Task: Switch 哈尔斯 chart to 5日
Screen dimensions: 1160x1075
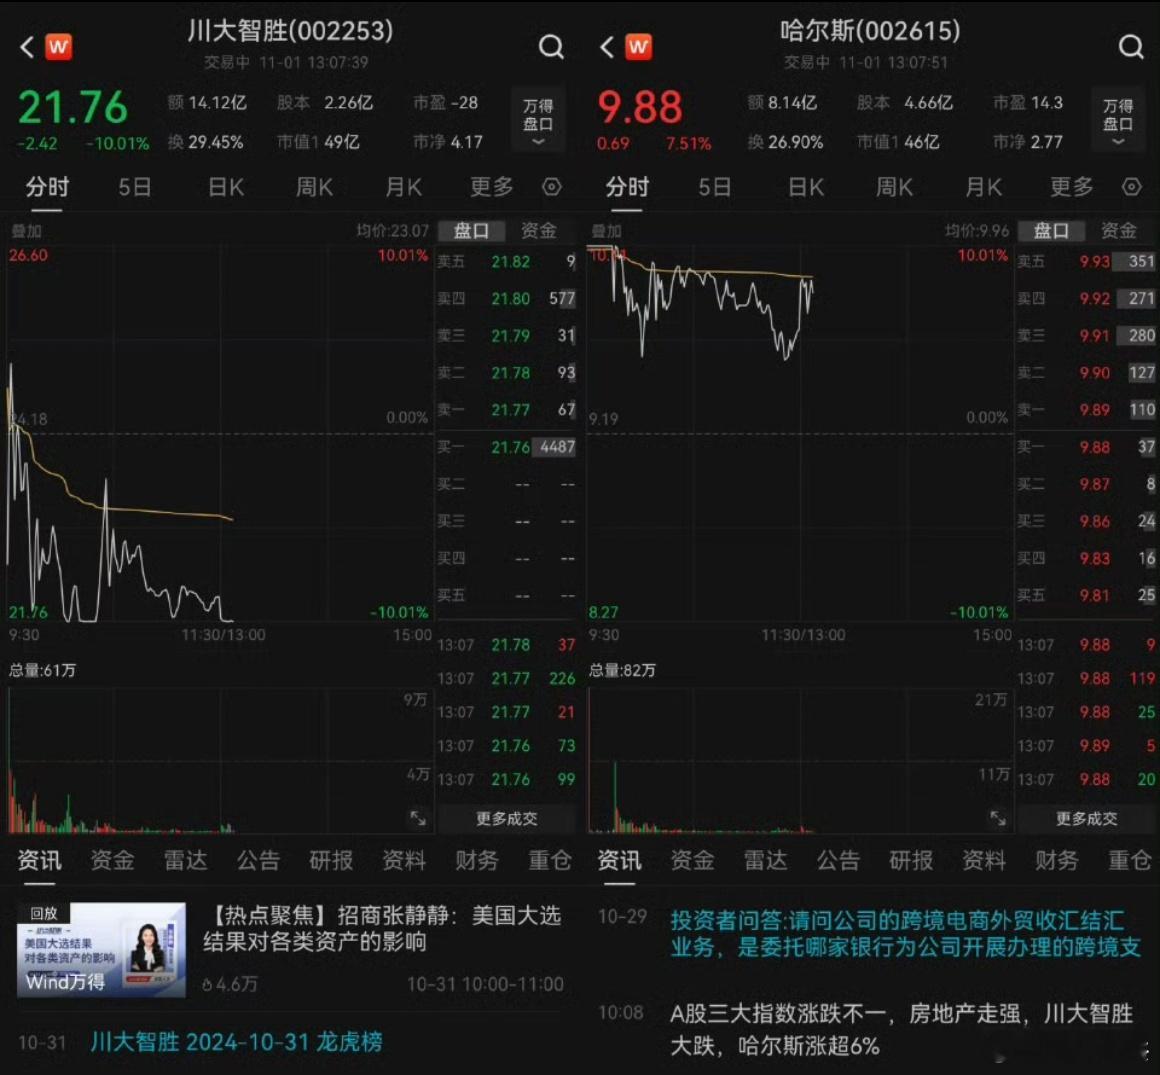Action: [x=715, y=187]
